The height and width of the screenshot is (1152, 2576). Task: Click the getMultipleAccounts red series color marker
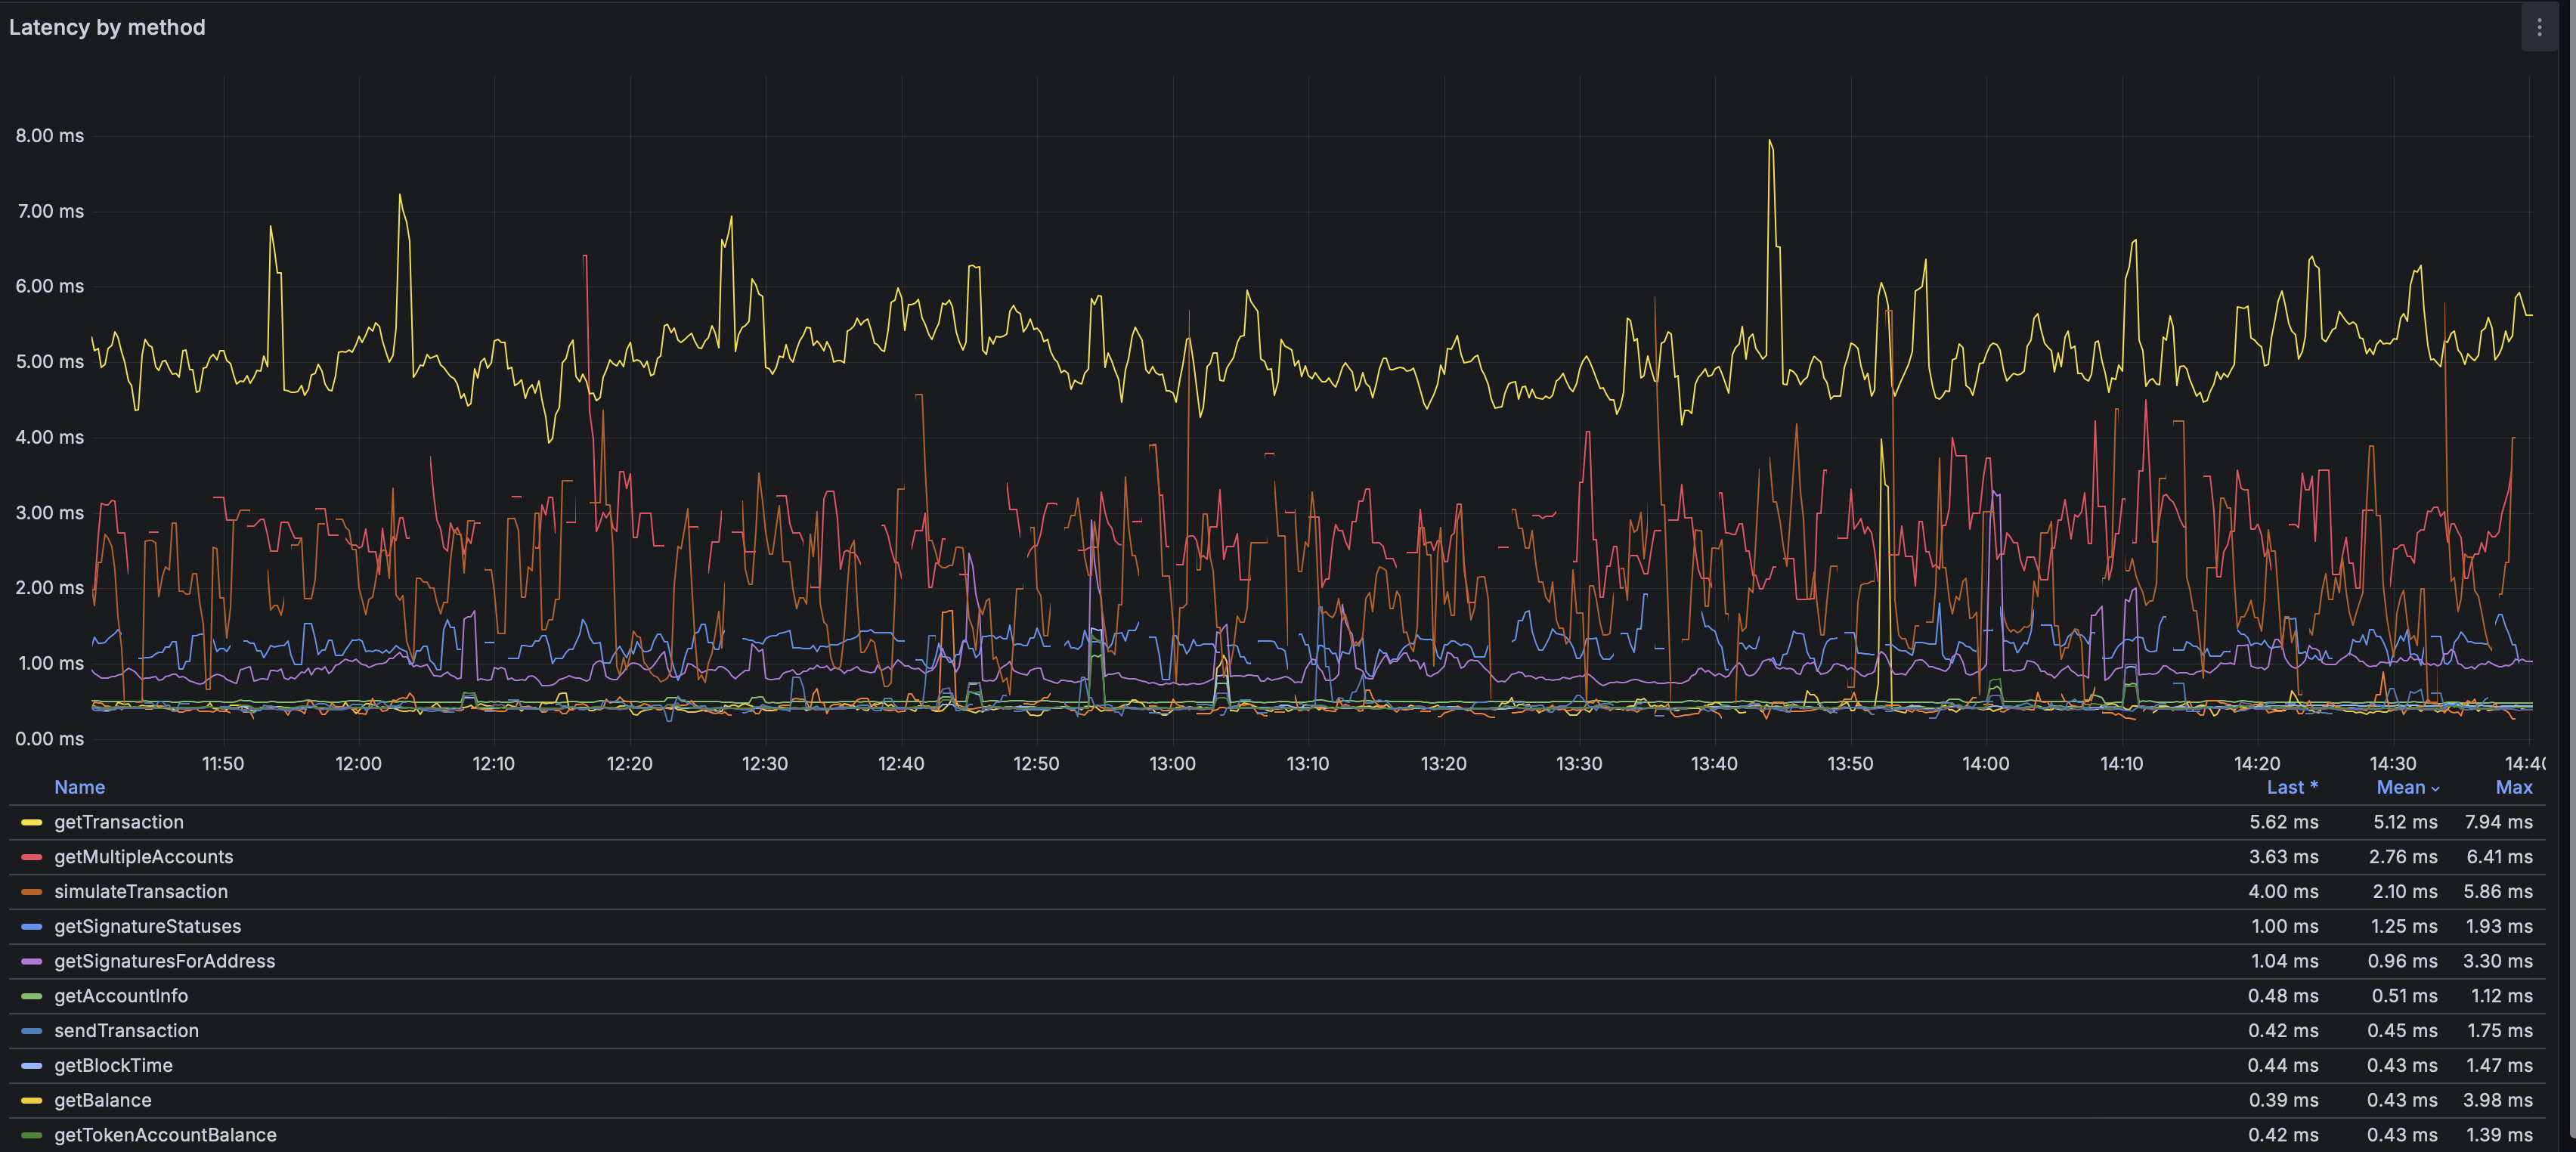click(31, 857)
